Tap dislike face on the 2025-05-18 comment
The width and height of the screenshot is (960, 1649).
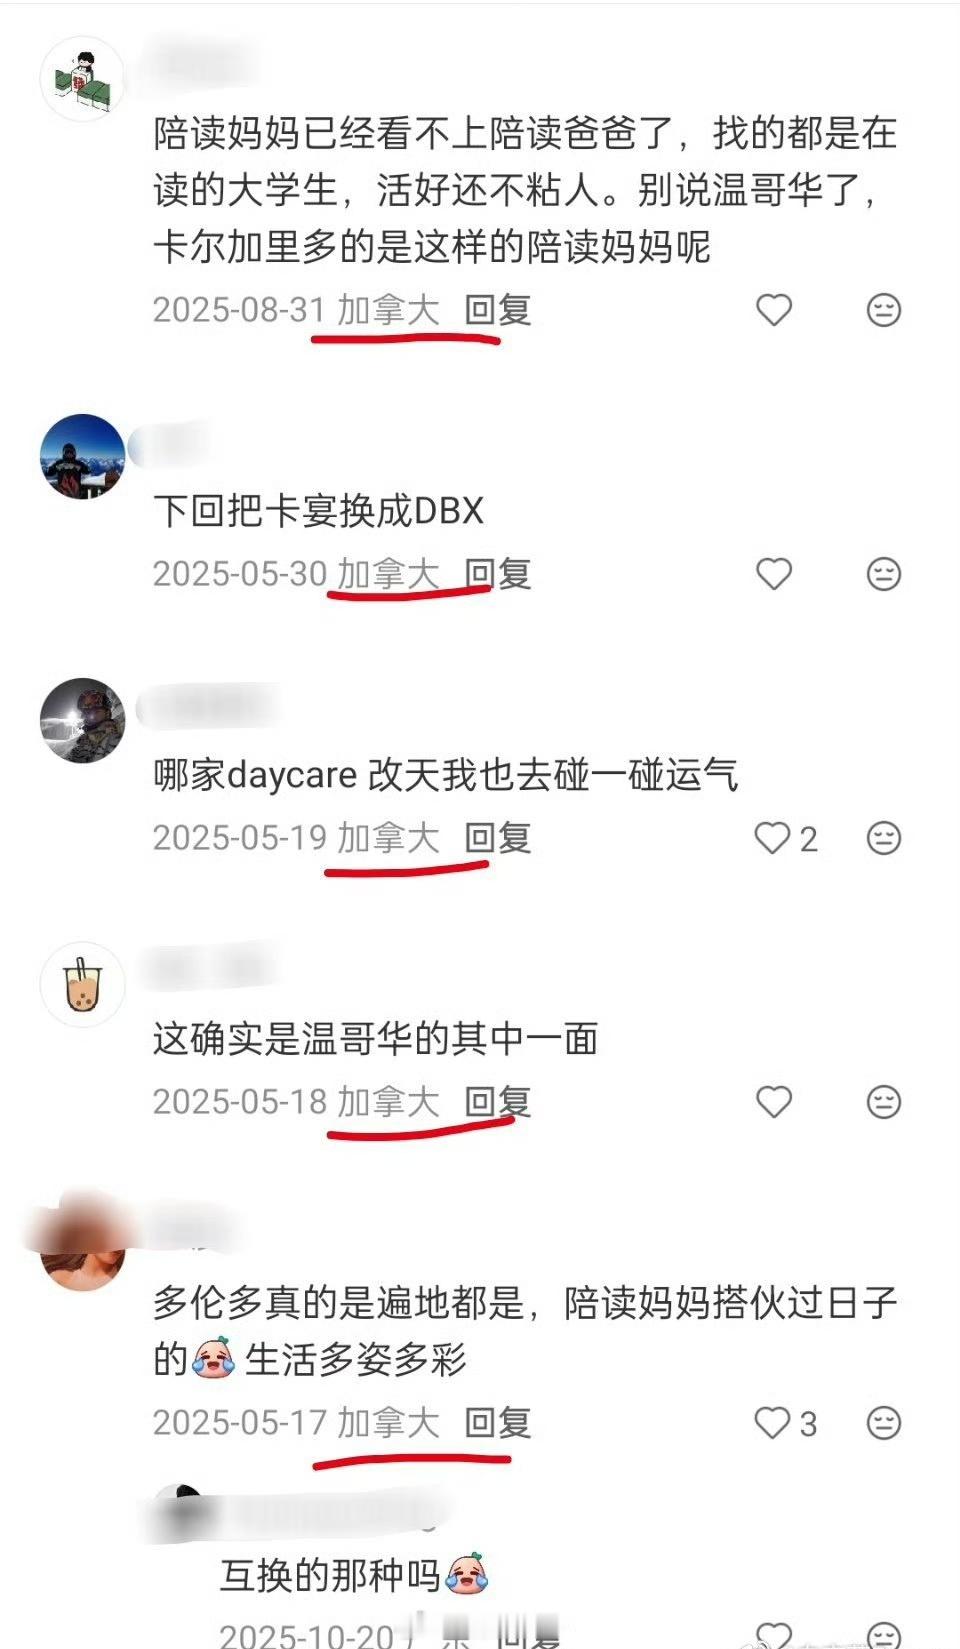[883, 1102]
